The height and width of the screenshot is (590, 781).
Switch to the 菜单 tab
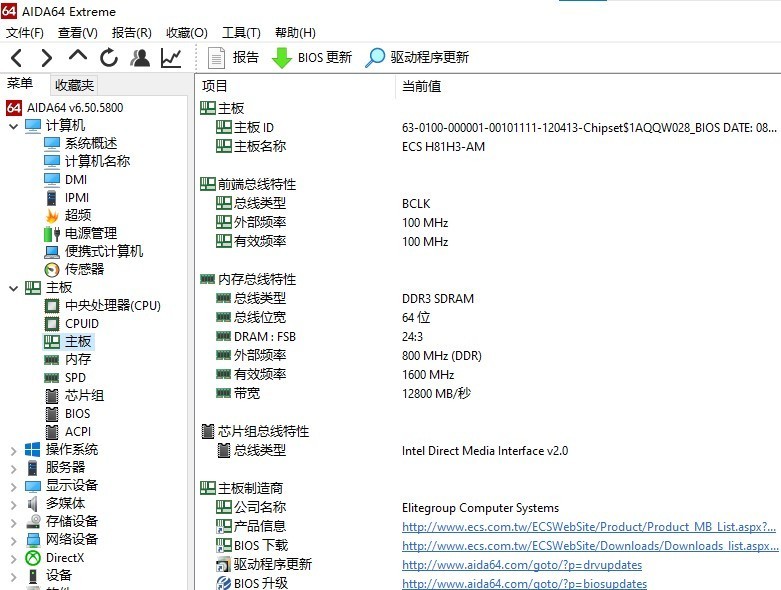tap(20, 83)
